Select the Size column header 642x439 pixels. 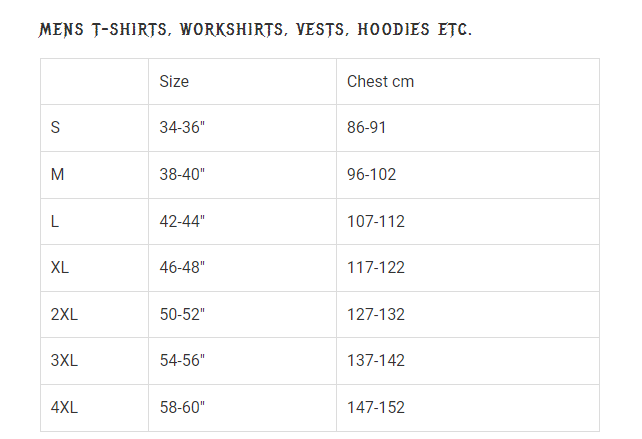point(174,81)
